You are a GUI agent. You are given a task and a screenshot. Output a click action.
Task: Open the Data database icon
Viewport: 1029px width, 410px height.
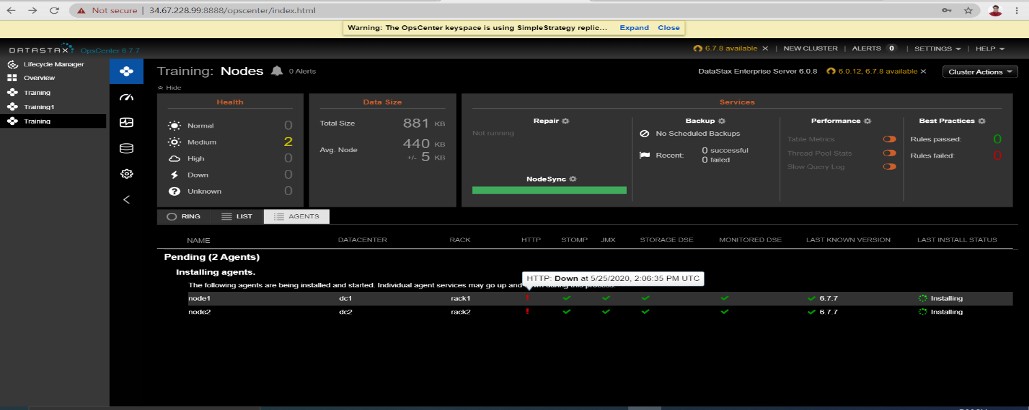(x=127, y=148)
